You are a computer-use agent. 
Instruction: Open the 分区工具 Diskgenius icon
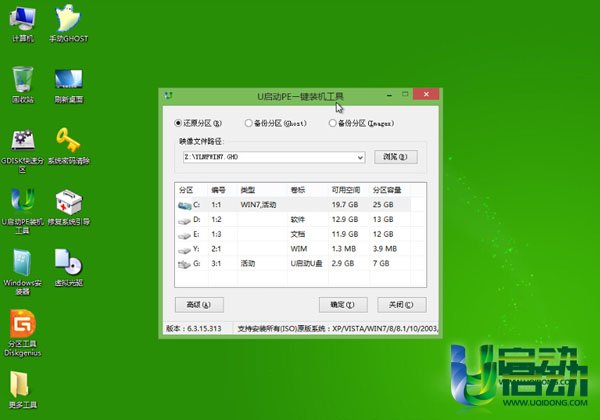coord(23,332)
